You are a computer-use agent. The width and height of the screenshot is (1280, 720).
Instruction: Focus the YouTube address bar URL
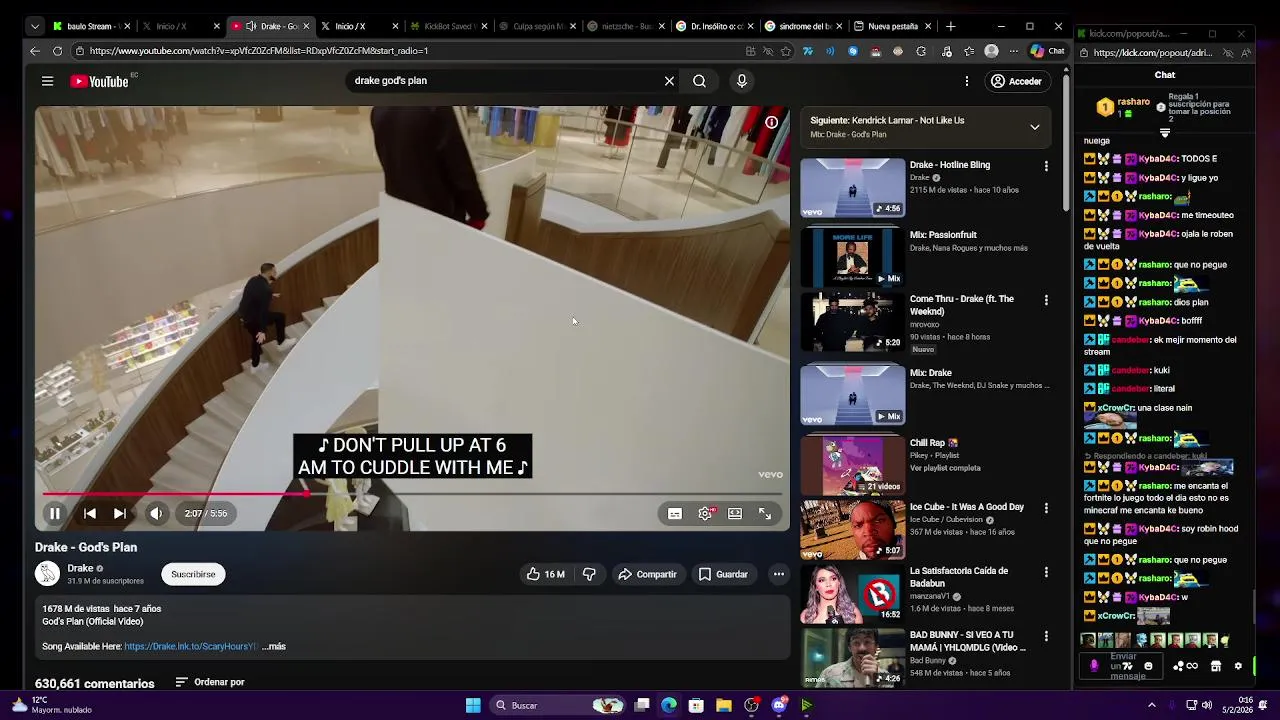pos(258,51)
